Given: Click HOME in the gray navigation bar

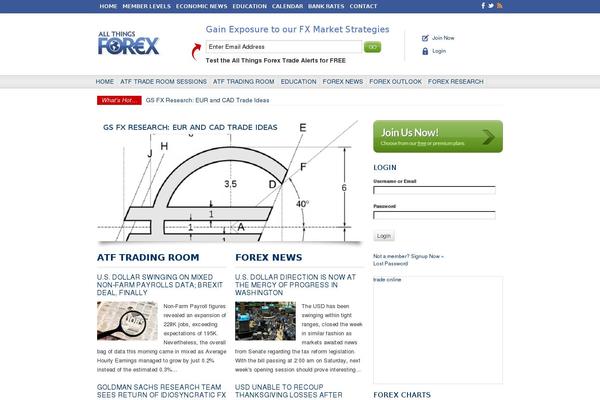Looking at the screenshot, I should [x=105, y=82].
